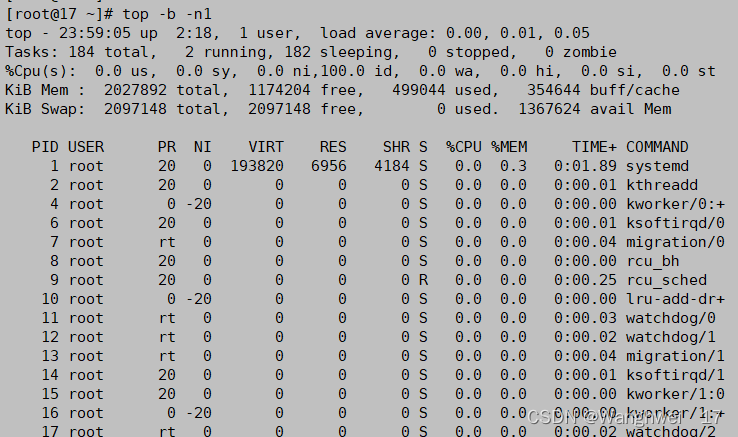Click the 6956 RES value
This screenshot has height=437, width=738.
[329, 166]
